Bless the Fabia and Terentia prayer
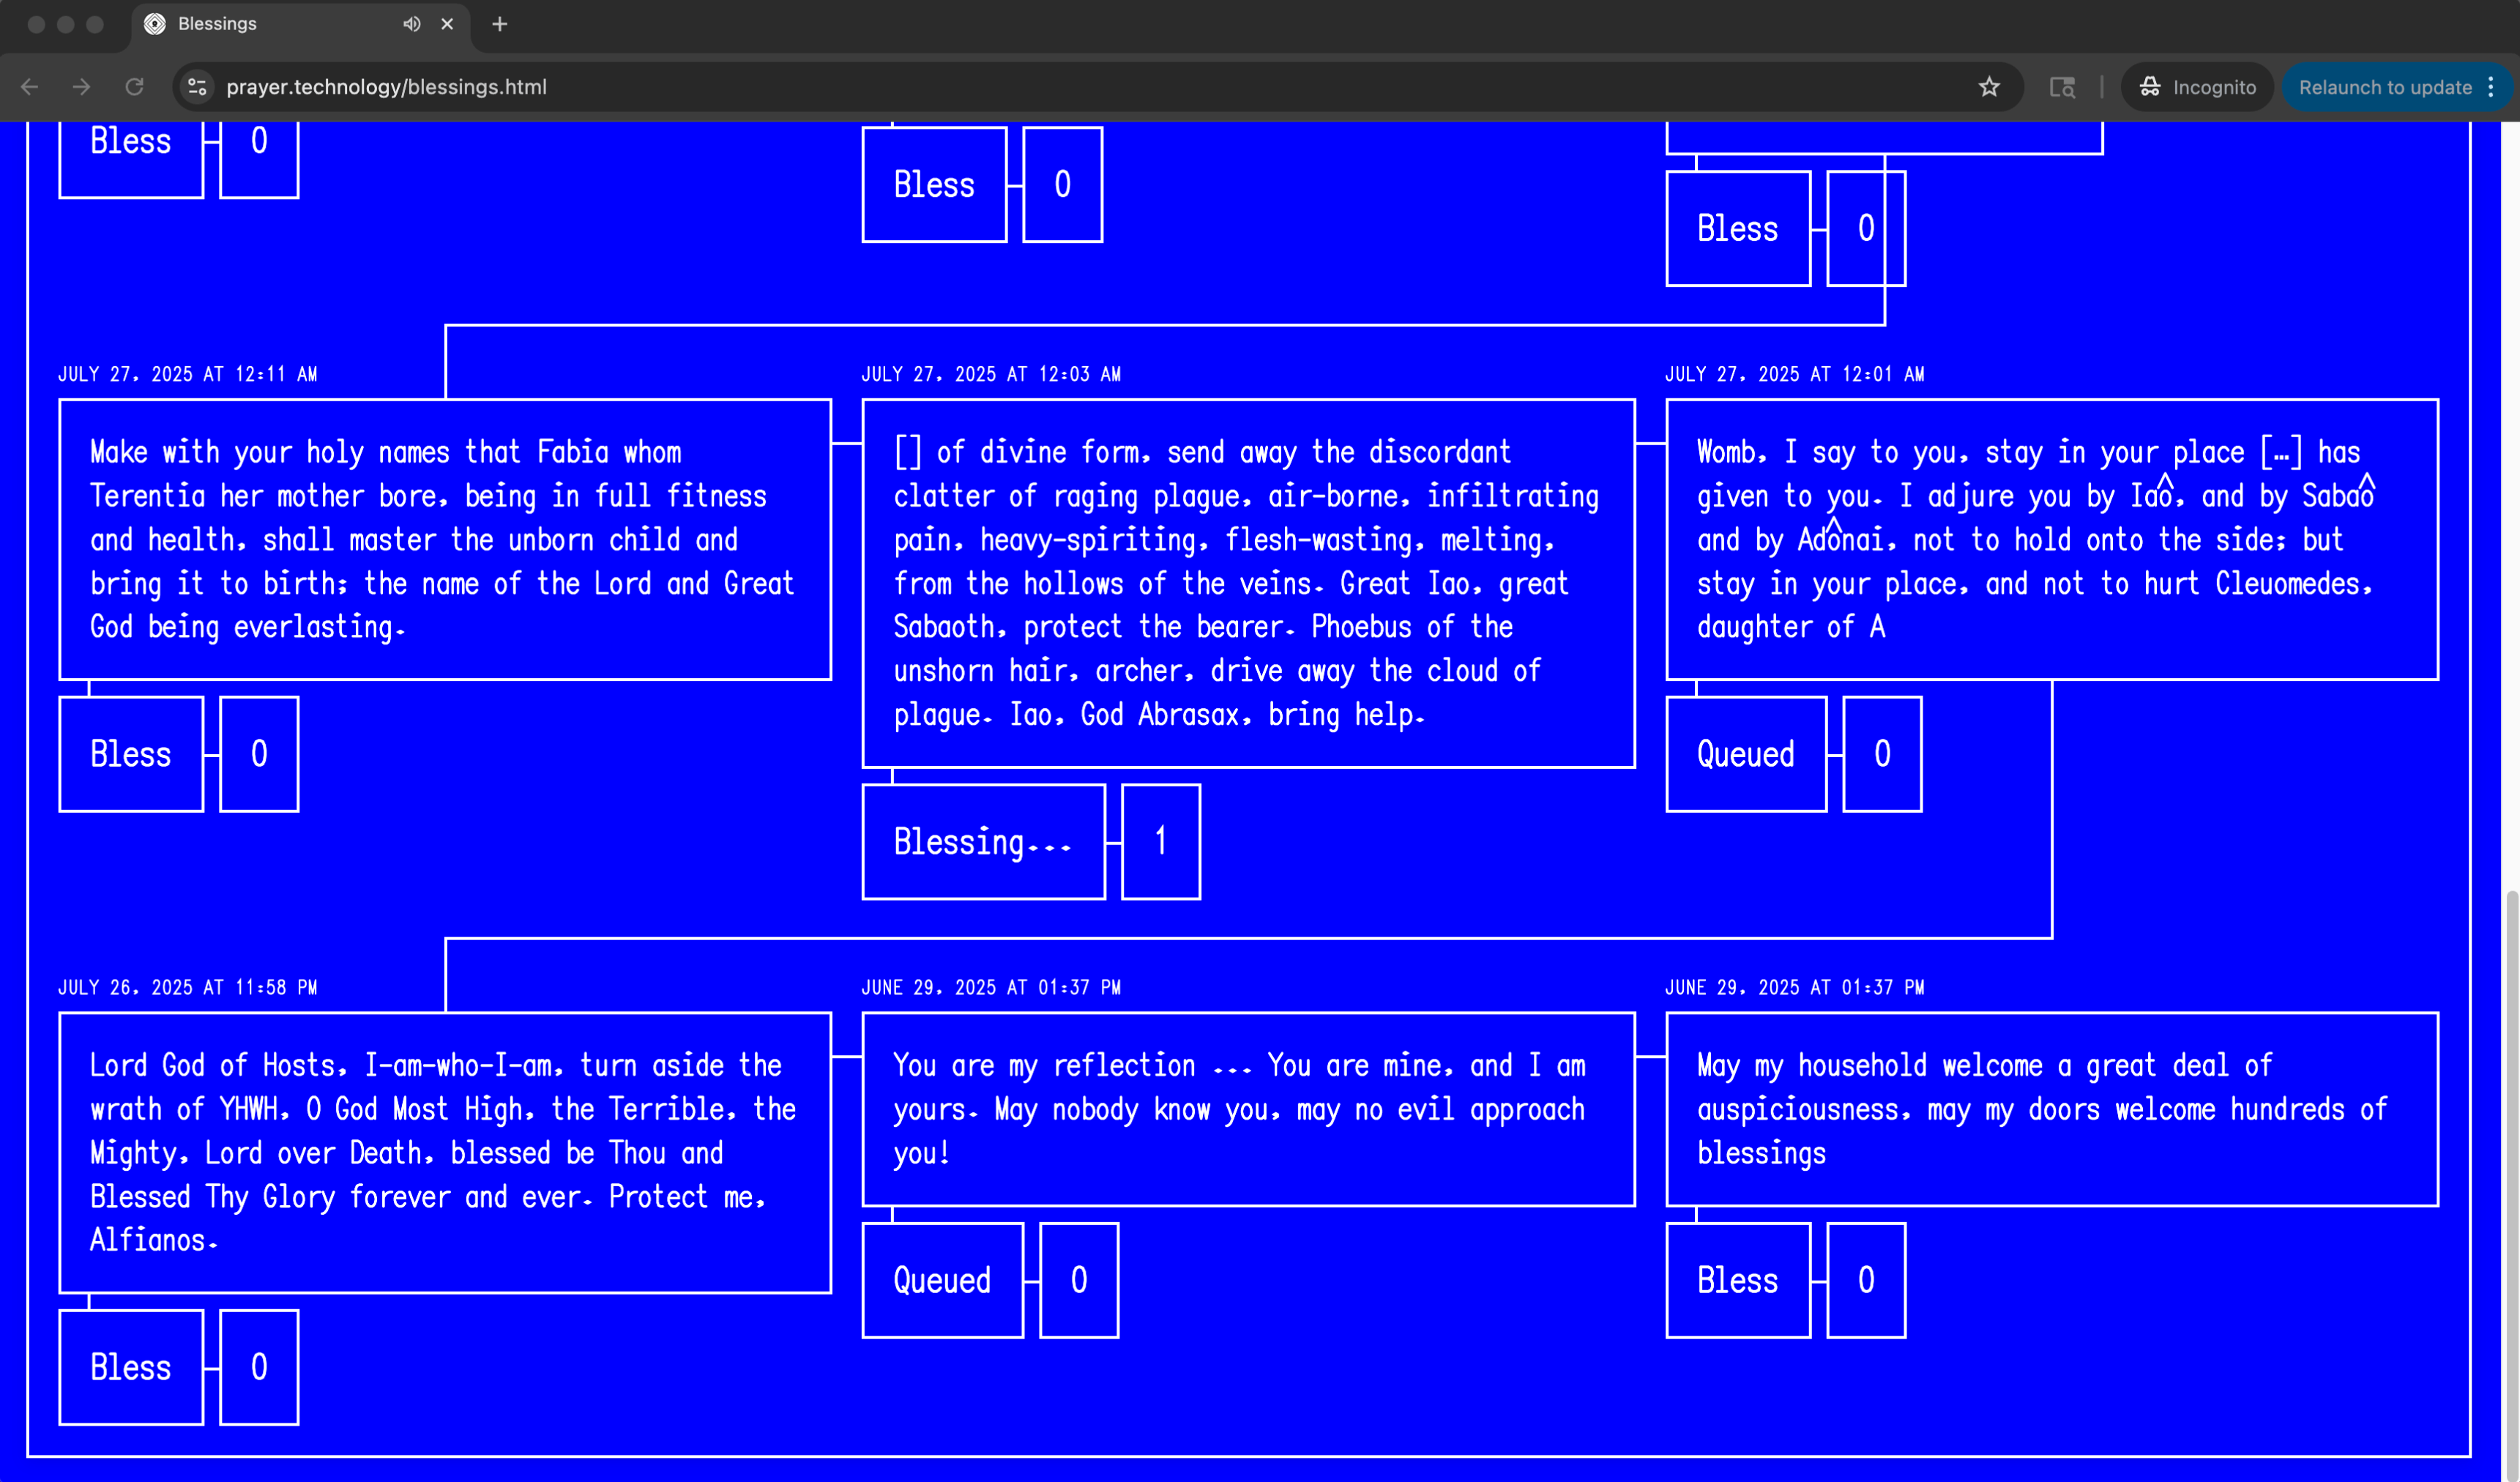The image size is (2520, 1482). [x=131, y=754]
